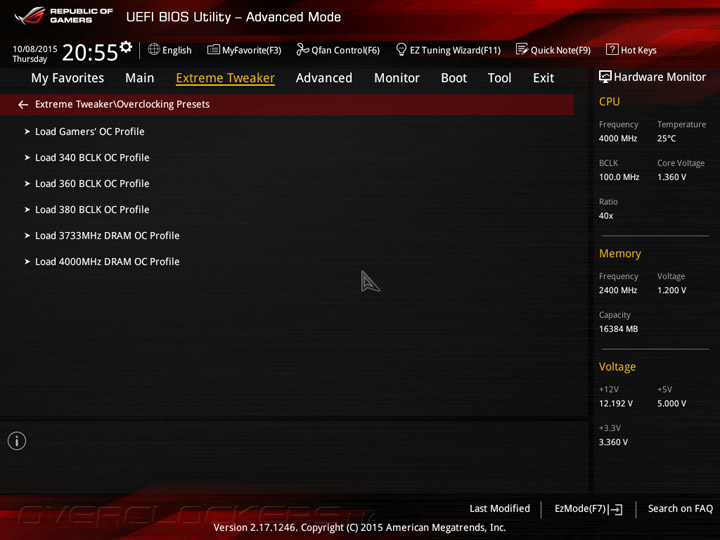Click the CPU section heading
Image resolution: width=720 pixels, height=540 pixels.
tap(609, 101)
